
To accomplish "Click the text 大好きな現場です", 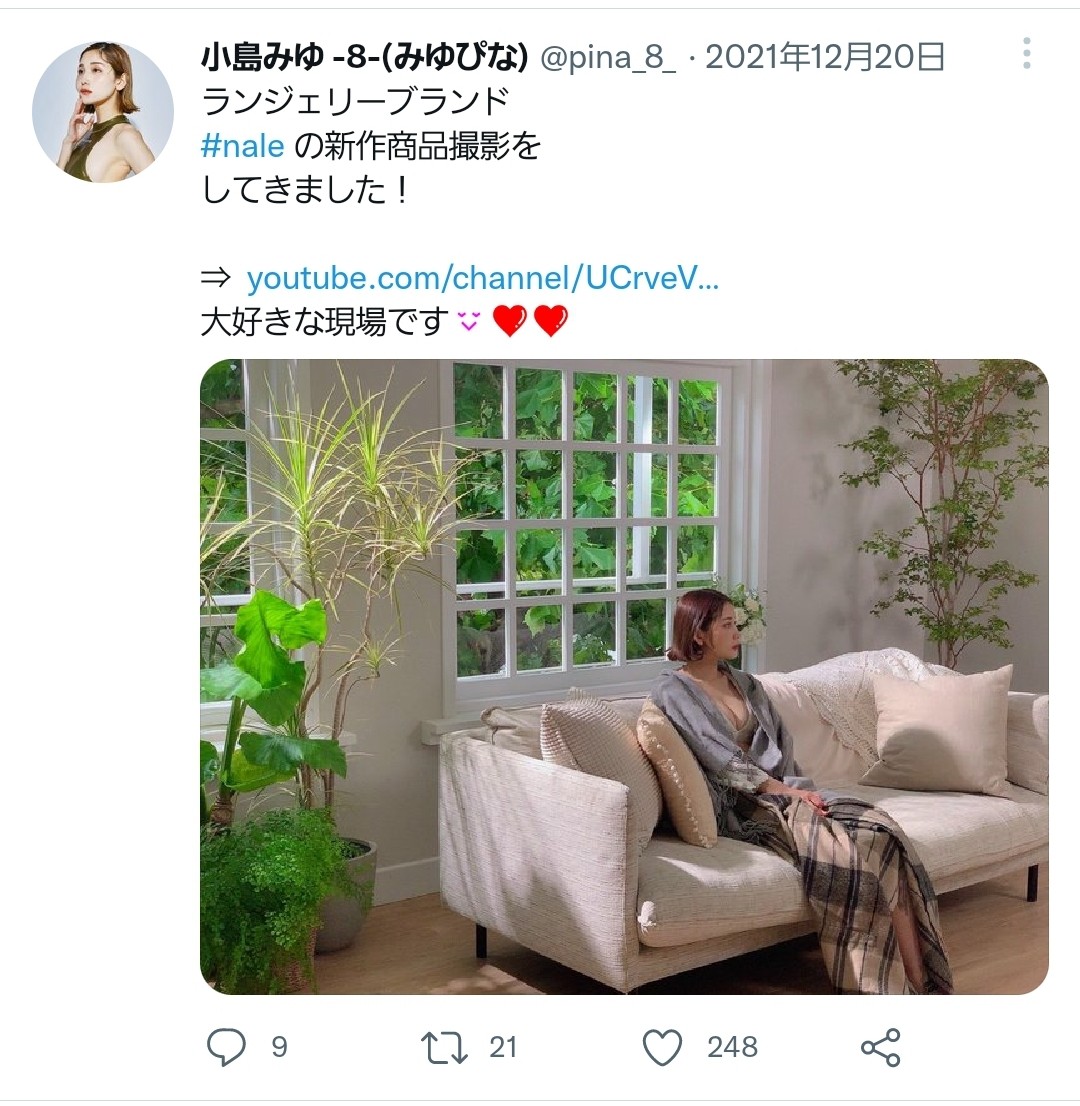I will pyautogui.click(x=325, y=322).
